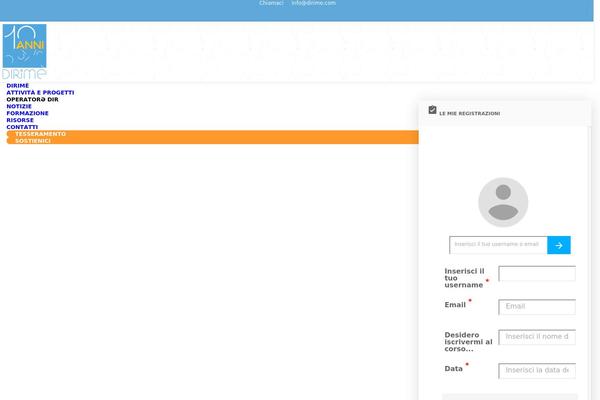Open the Contatti menu item
Screen dimensions: 600x400
(x=22, y=127)
